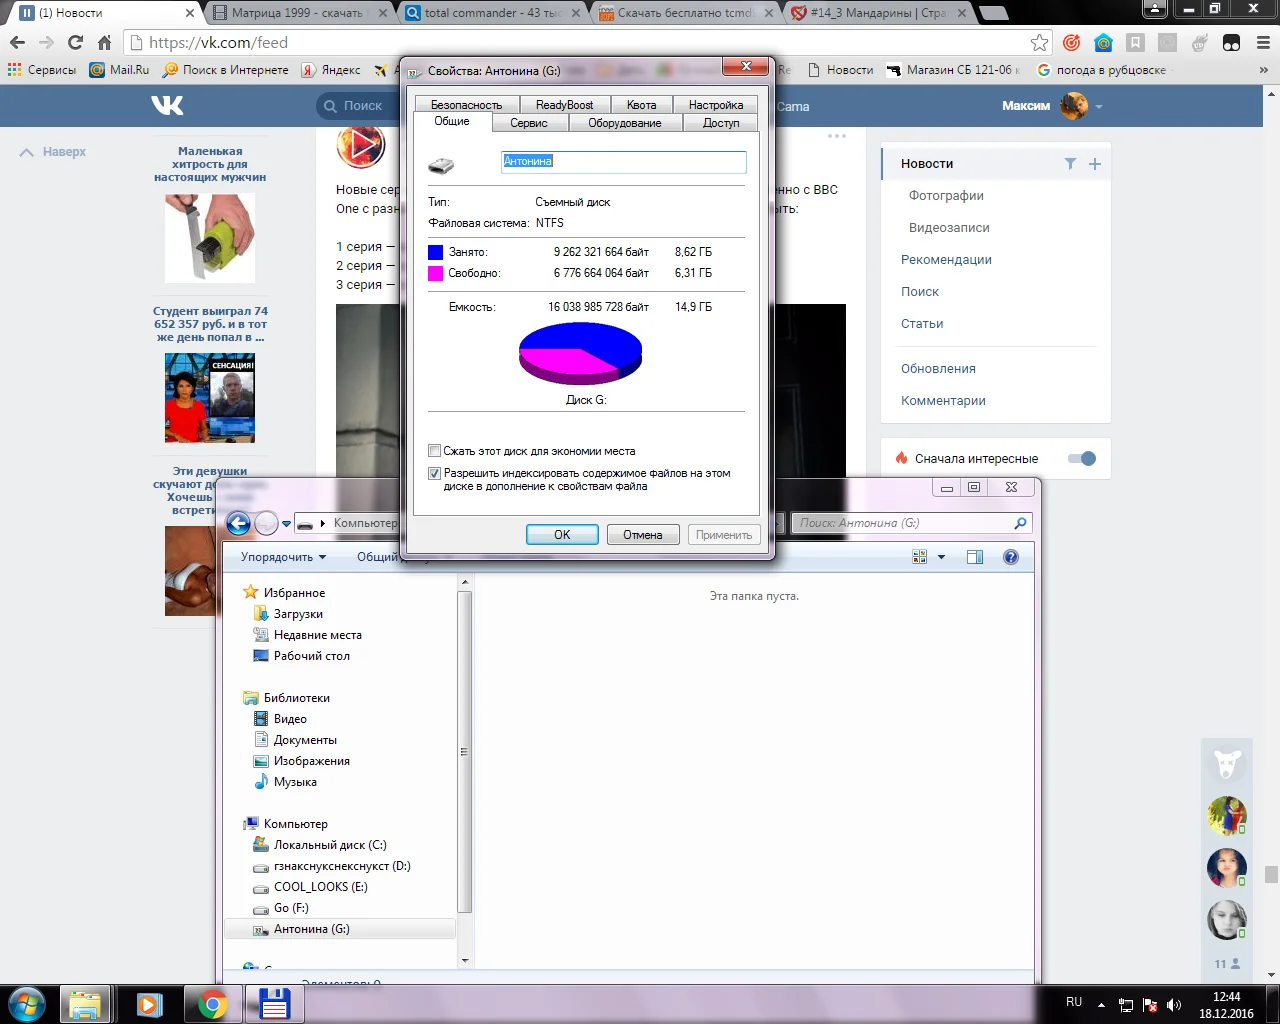Click the Chrome back arrow

[x=17, y=42]
